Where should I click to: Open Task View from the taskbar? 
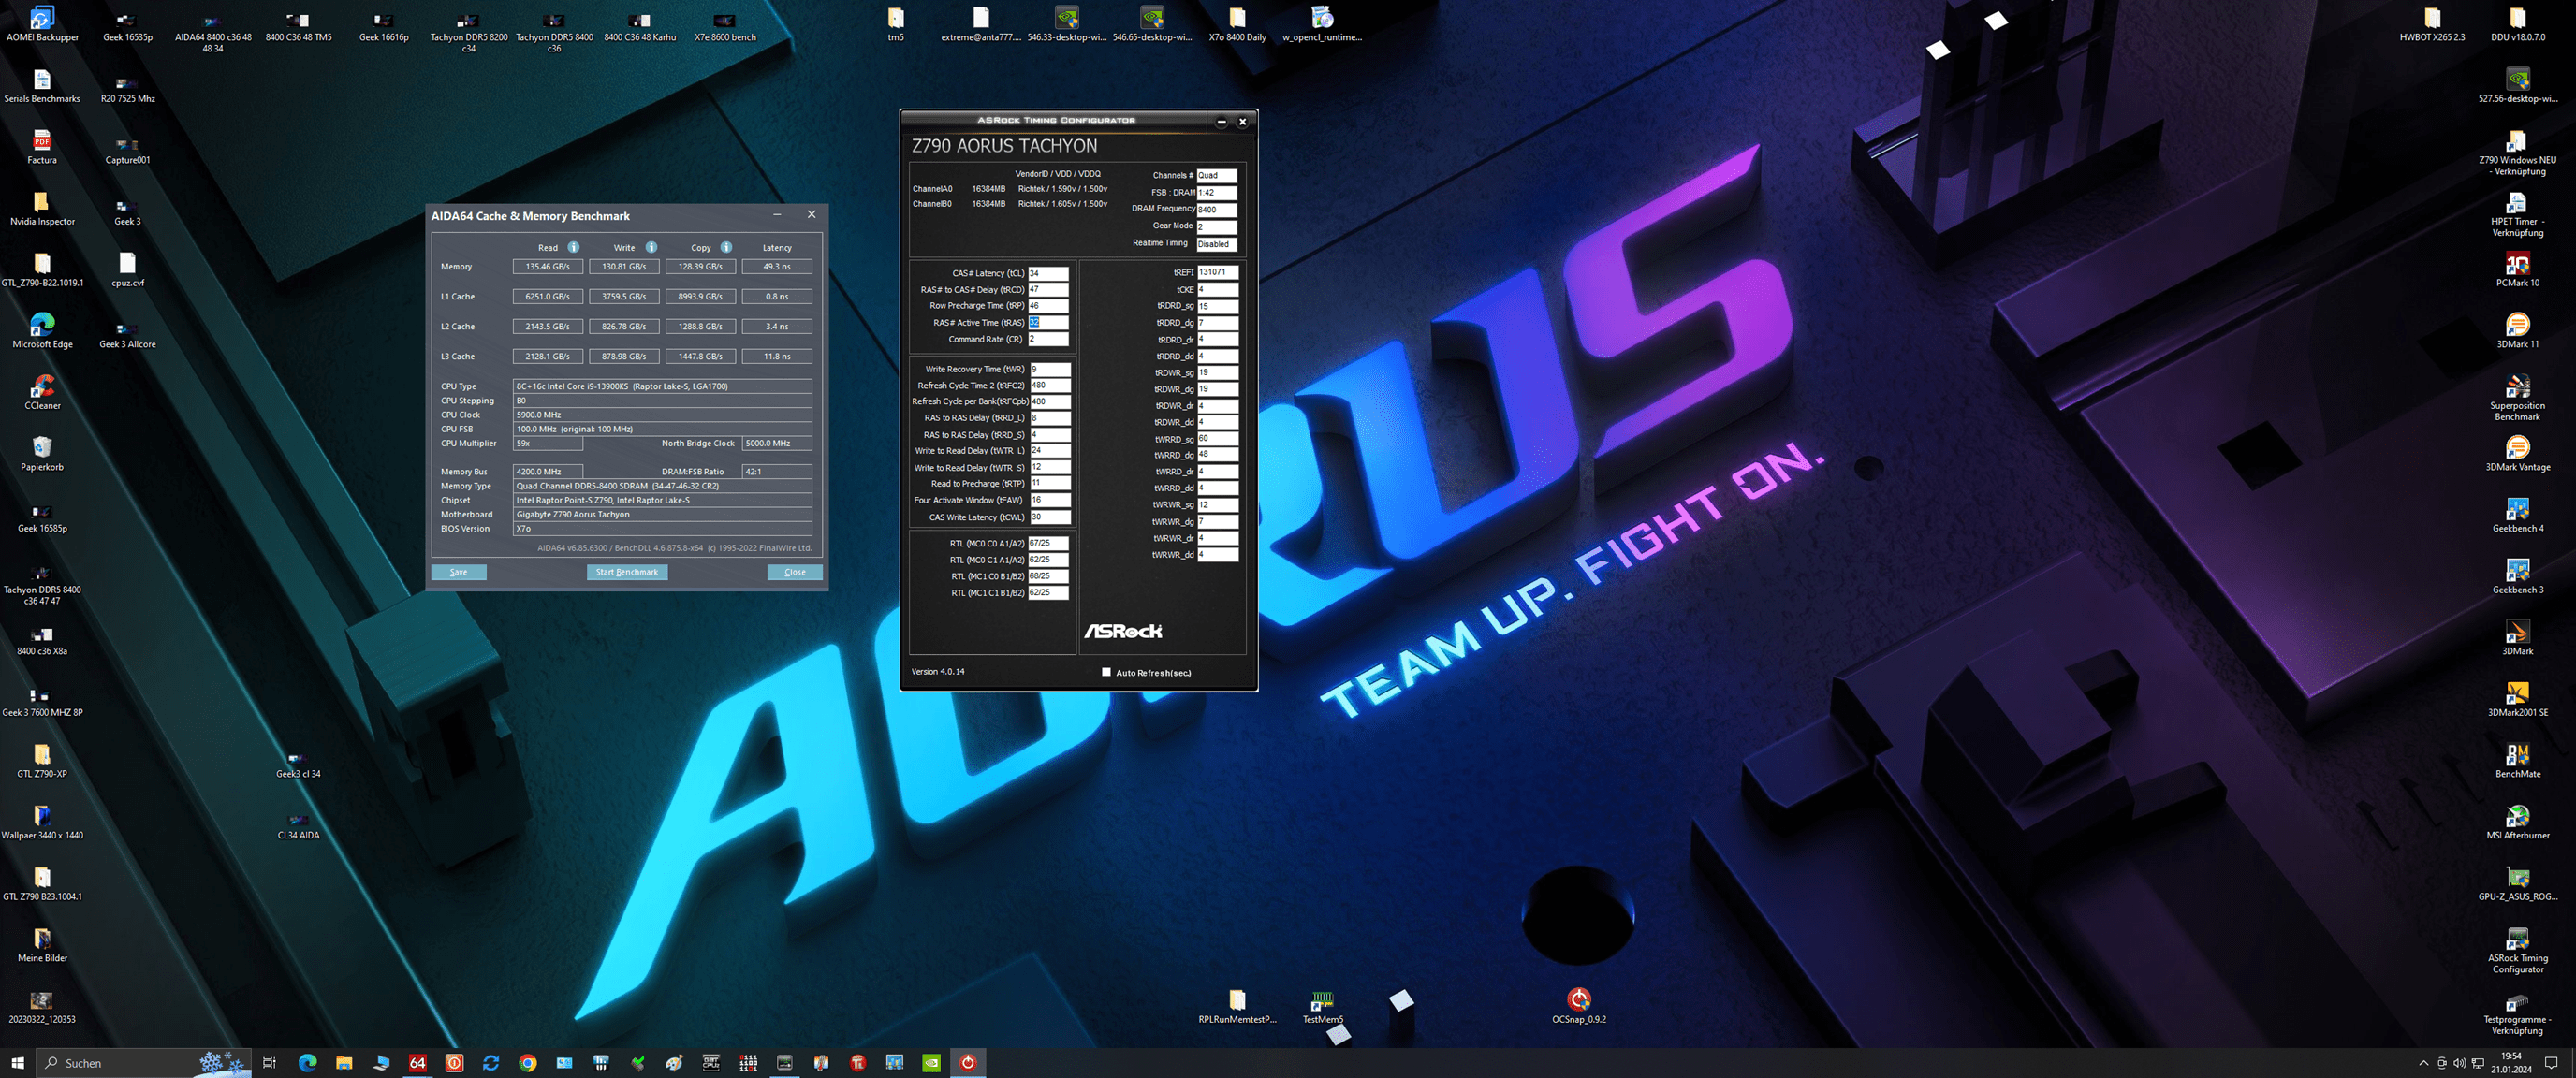tap(269, 1062)
